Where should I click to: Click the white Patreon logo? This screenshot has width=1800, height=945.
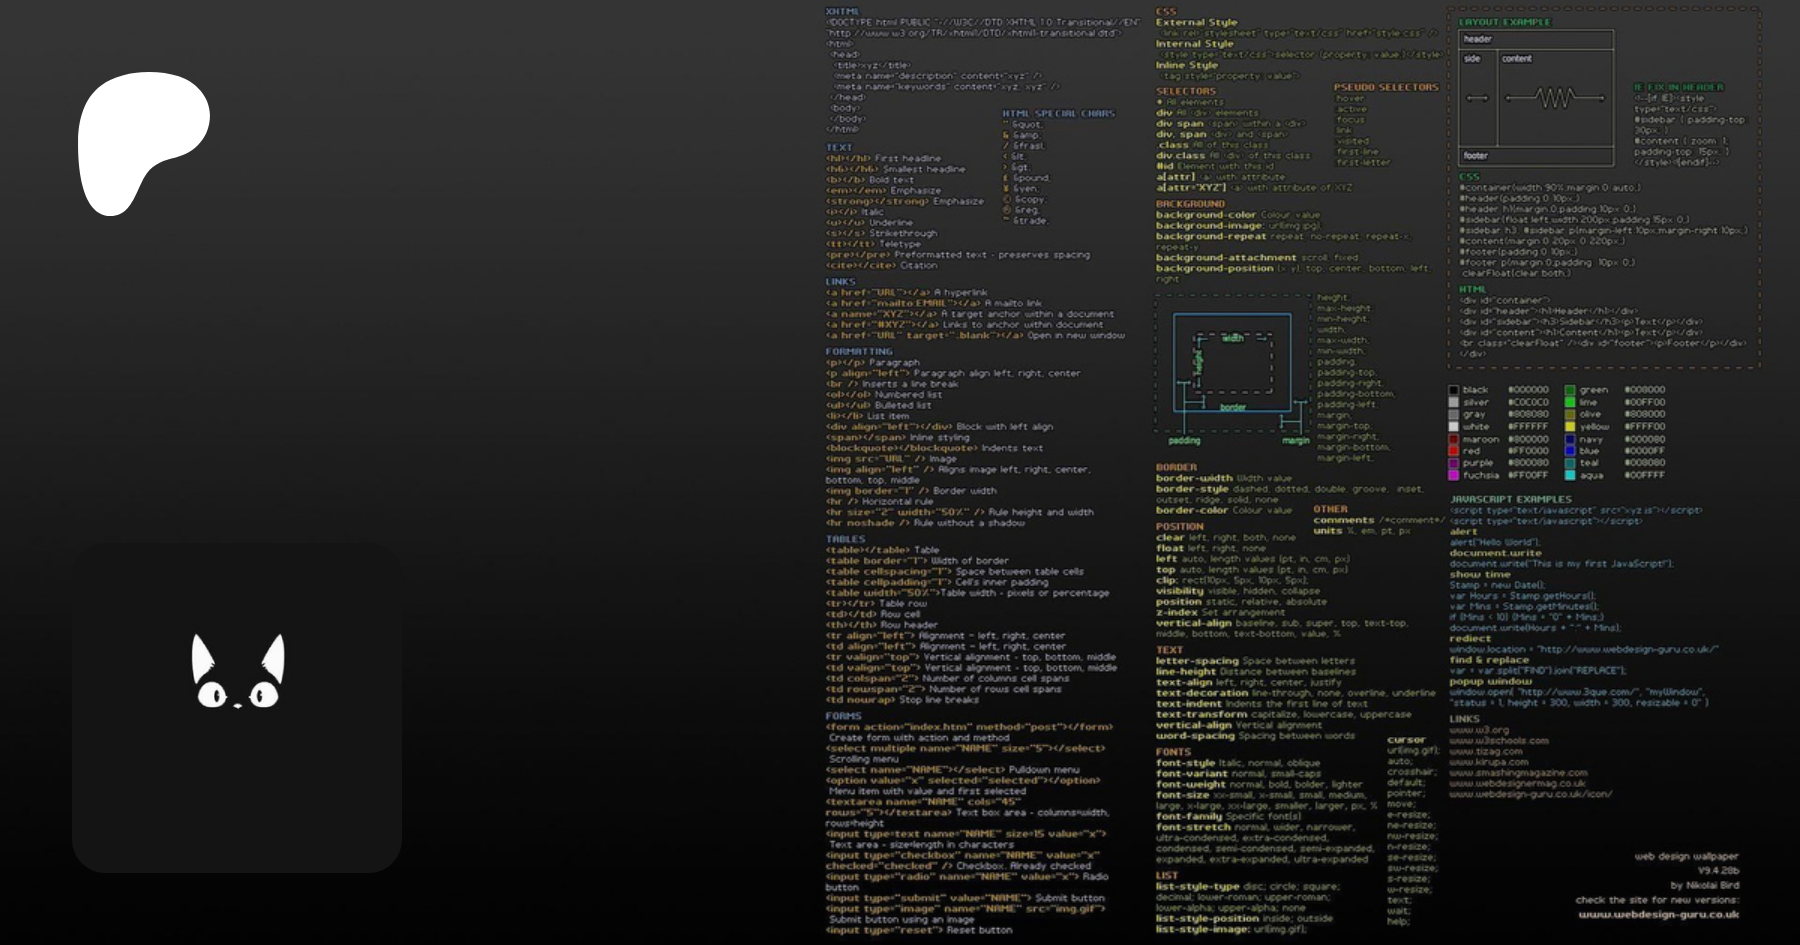(x=143, y=141)
